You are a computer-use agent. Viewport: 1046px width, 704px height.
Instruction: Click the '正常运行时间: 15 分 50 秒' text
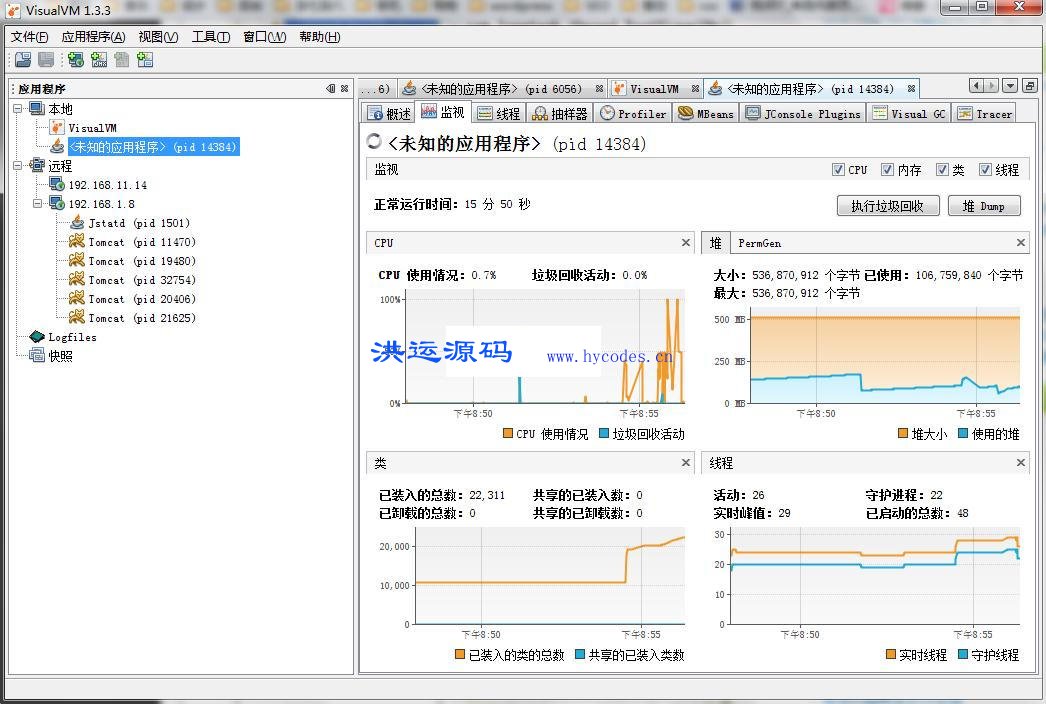coord(452,204)
